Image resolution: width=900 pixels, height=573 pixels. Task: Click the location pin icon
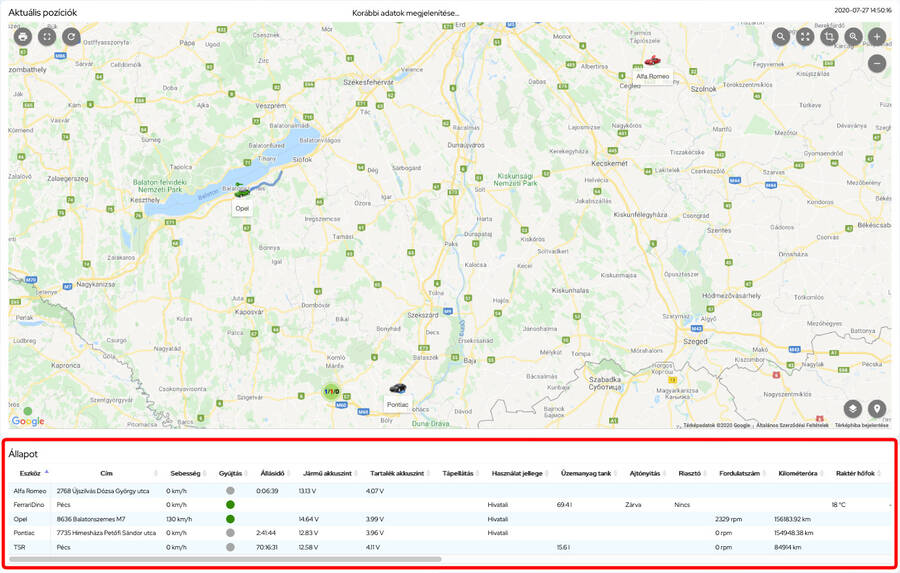point(877,408)
